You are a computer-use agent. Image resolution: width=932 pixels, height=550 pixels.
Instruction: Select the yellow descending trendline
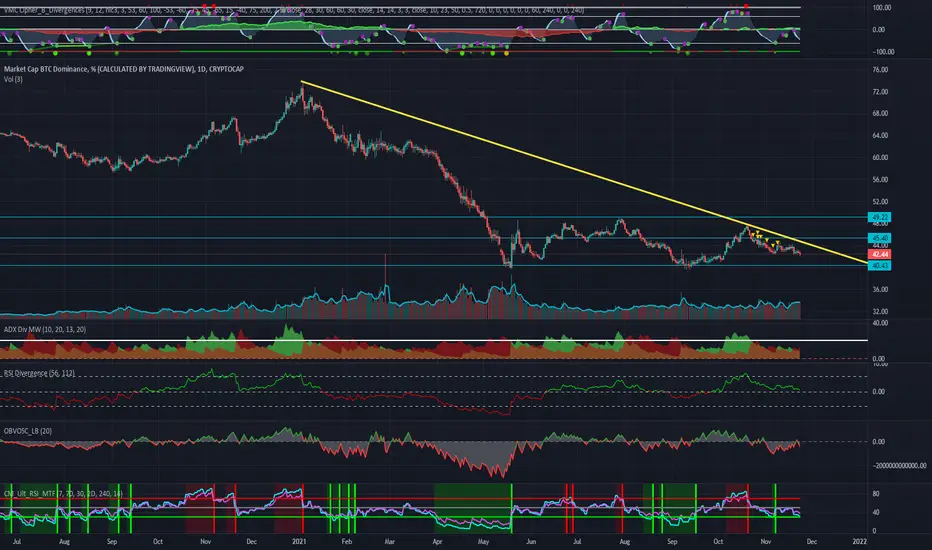pos(584,172)
